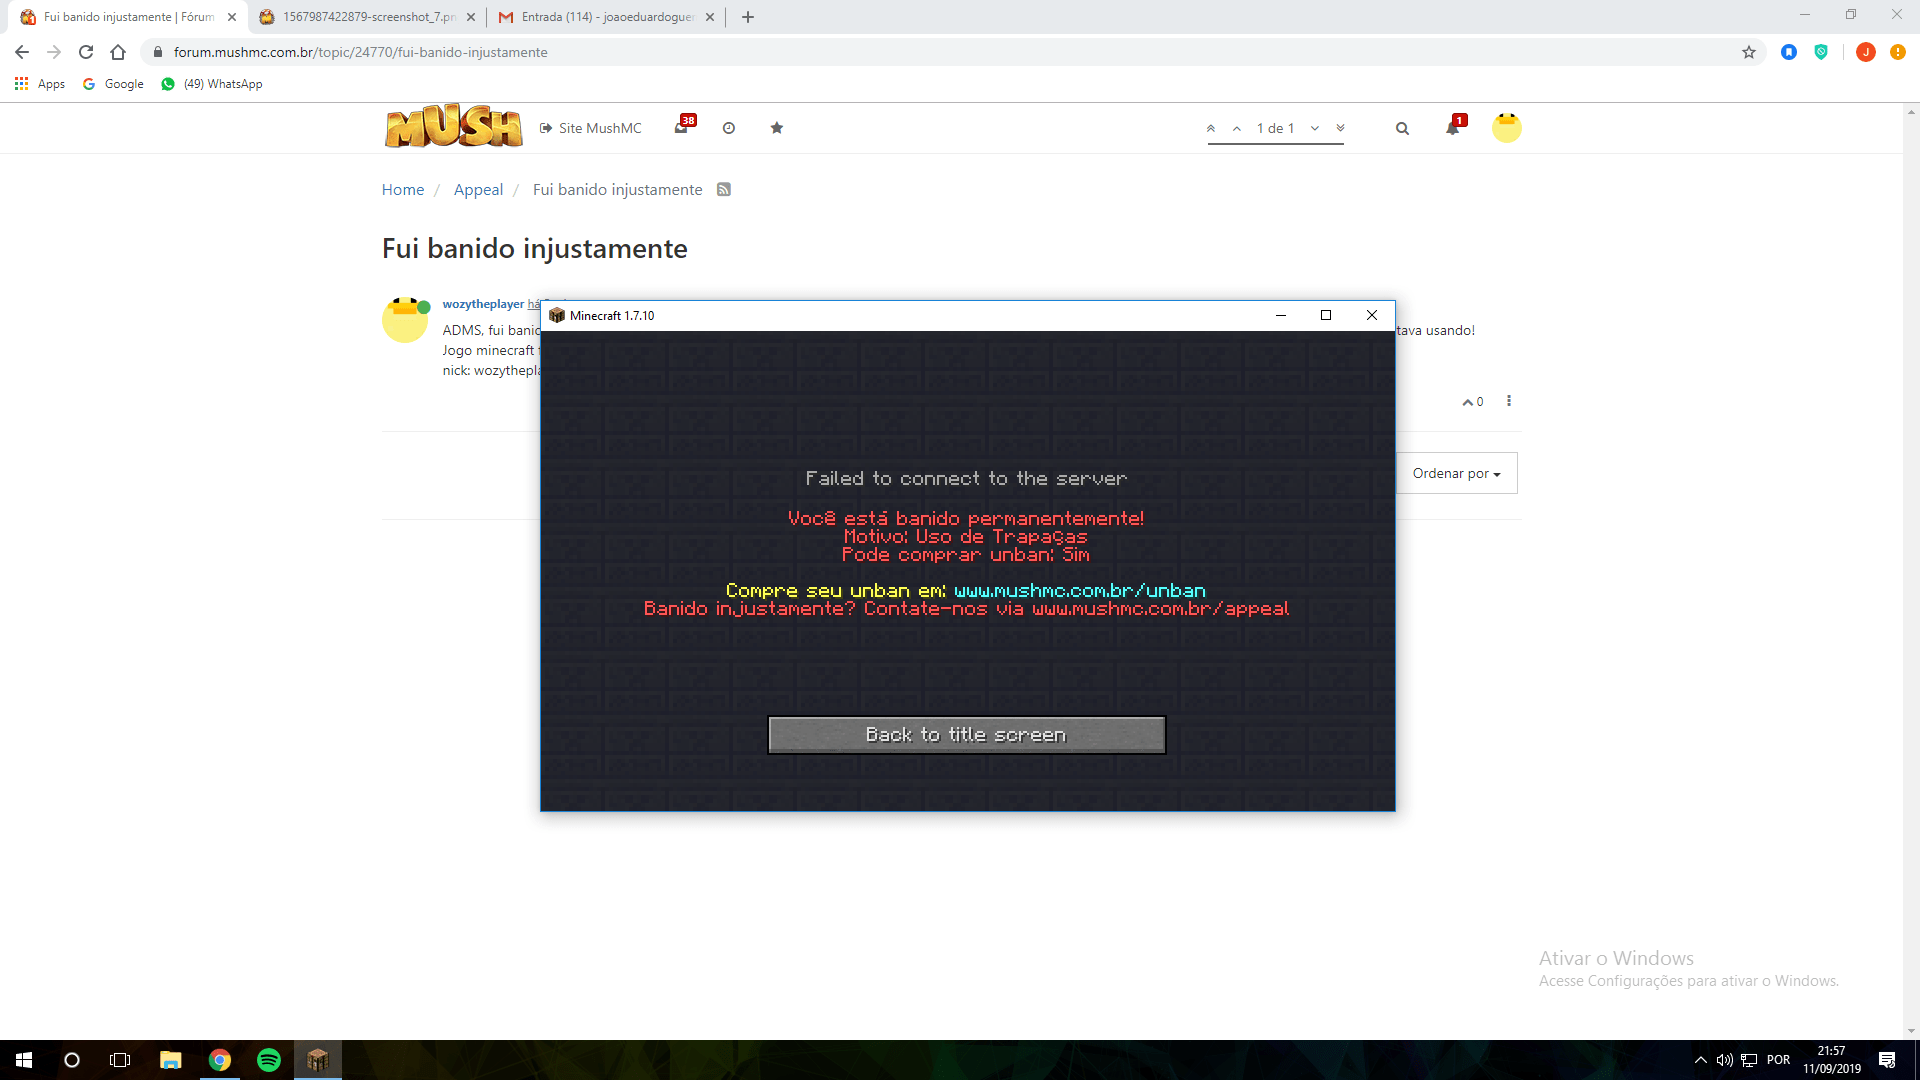
Task: Click the 1 de 1 post index
Action: [1276, 128]
